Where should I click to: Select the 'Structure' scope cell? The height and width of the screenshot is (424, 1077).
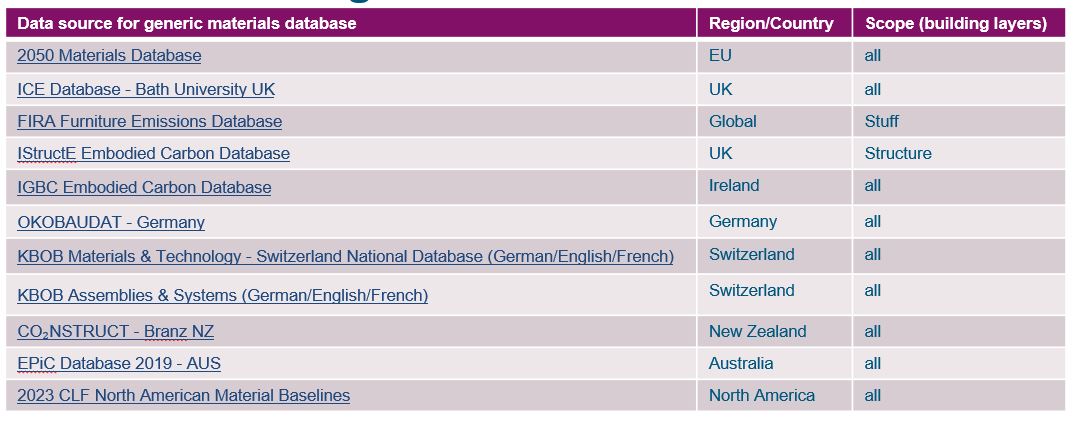tap(897, 153)
